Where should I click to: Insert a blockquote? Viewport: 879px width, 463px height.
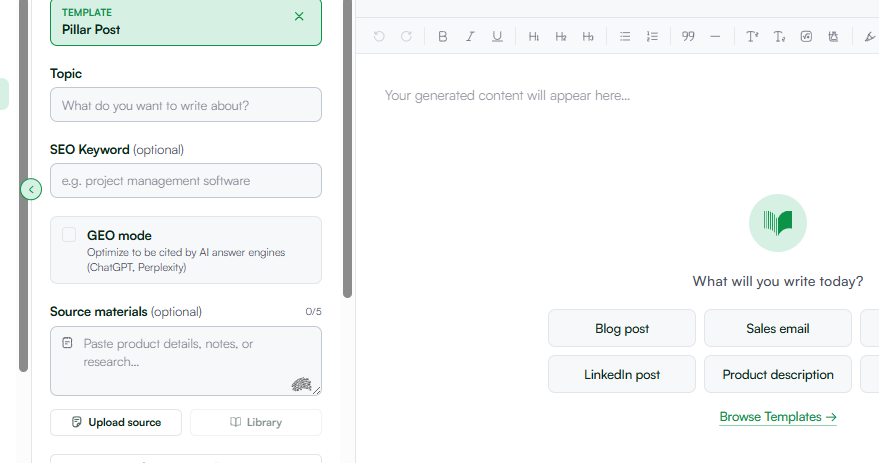688,36
